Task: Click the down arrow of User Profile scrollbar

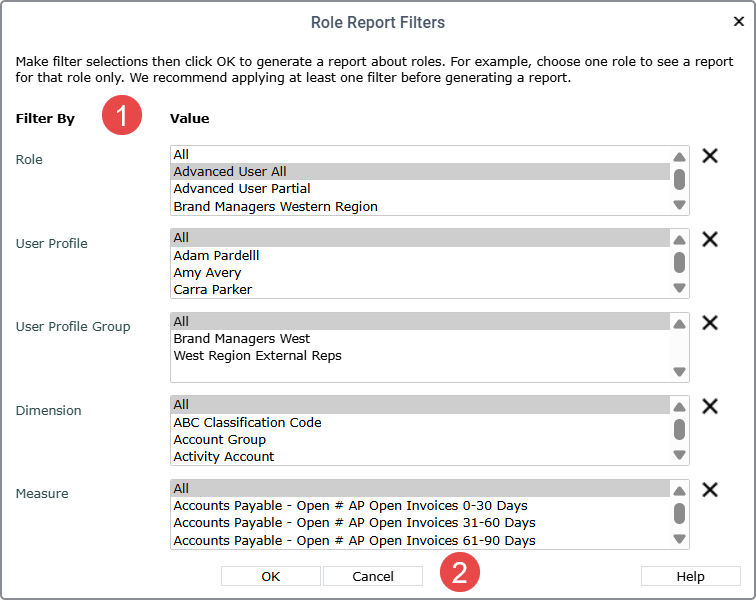Action: point(679,288)
